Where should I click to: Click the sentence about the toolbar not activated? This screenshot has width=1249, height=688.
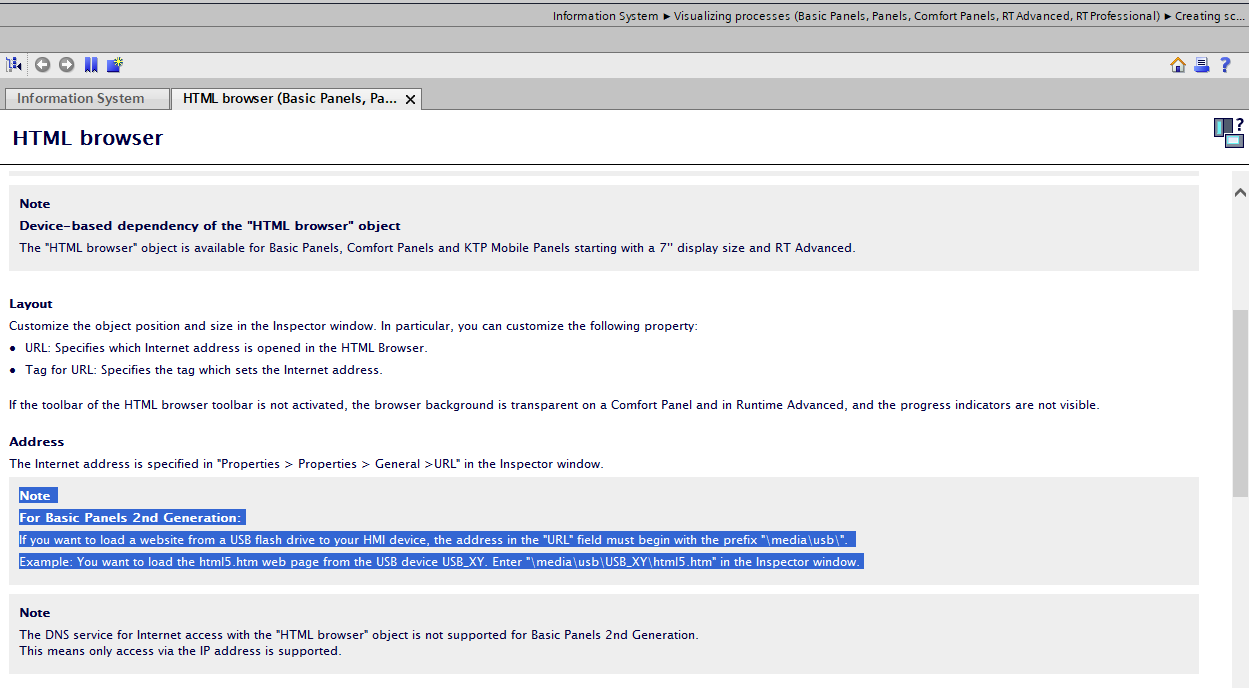(554, 405)
